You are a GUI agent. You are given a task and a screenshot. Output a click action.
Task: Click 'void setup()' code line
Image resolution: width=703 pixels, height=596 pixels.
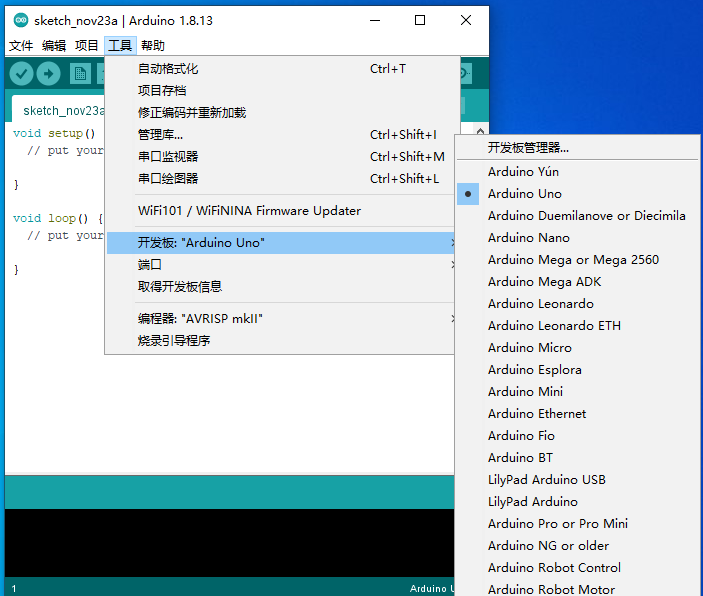point(54,133)
